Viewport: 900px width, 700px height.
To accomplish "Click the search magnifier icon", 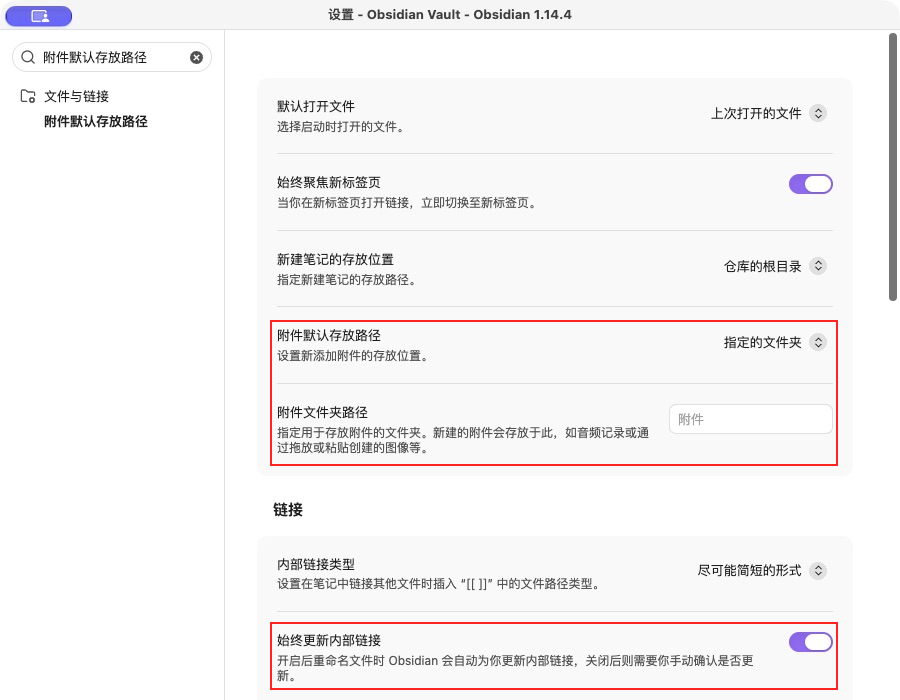I will pyautogui.click(x=28, y=57).
